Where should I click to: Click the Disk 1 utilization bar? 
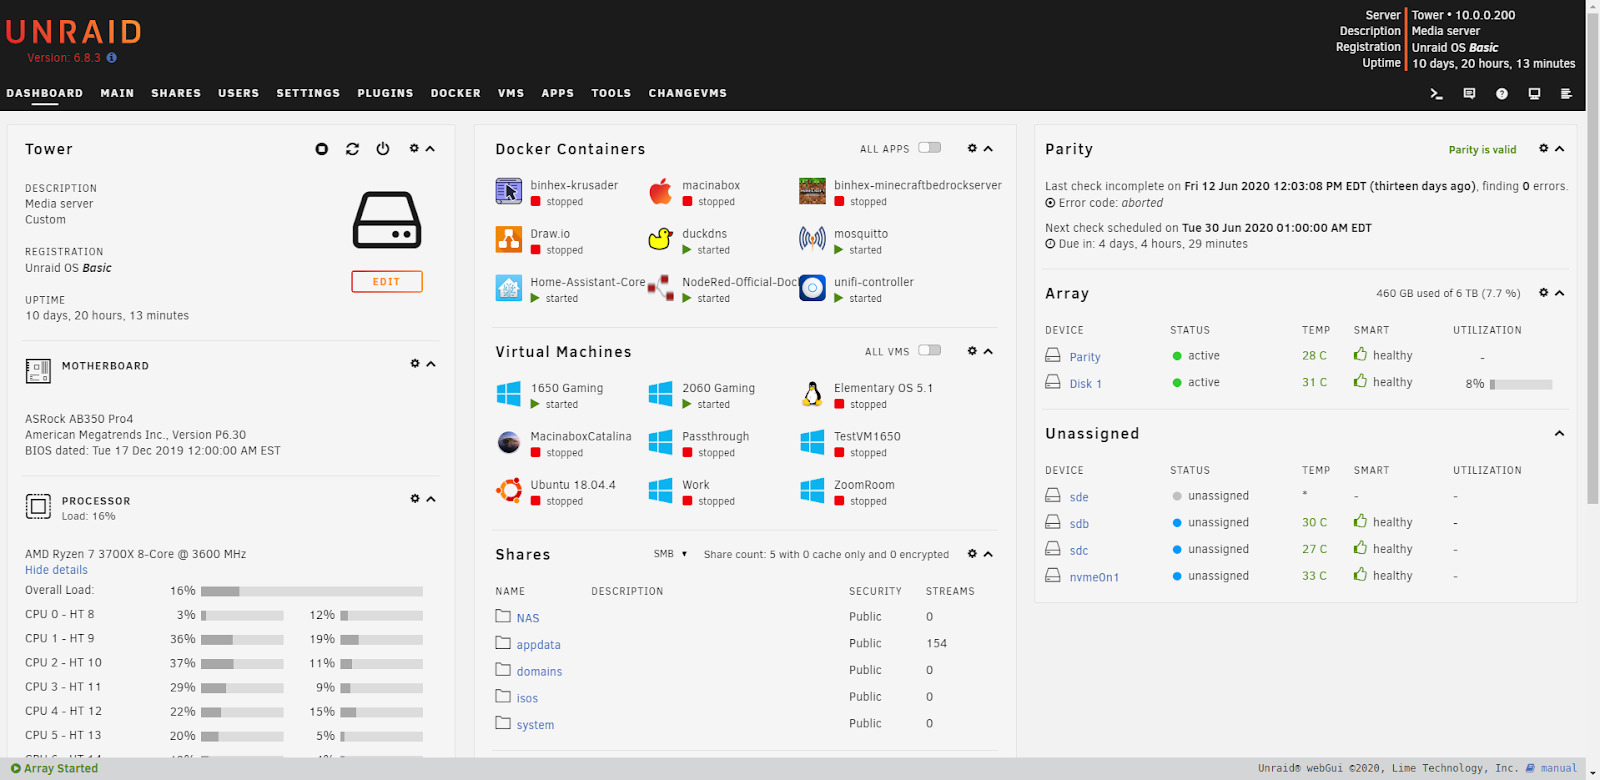[x=1521, y=384]
